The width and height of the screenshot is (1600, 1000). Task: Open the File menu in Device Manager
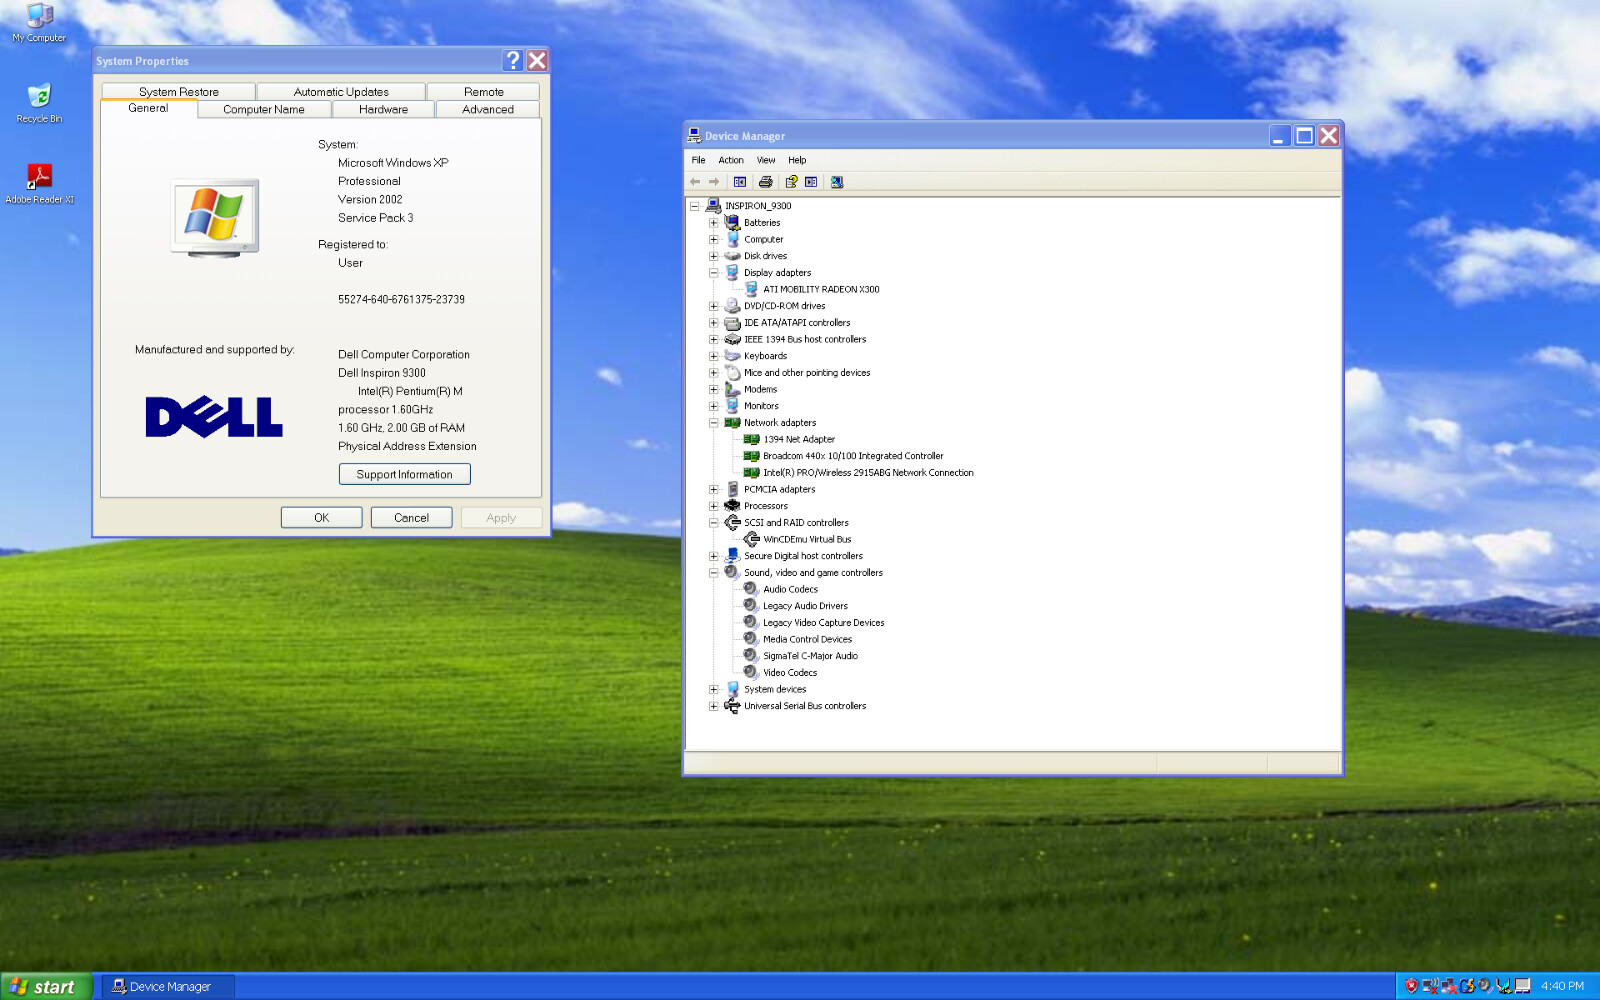[x=698, y=160]
